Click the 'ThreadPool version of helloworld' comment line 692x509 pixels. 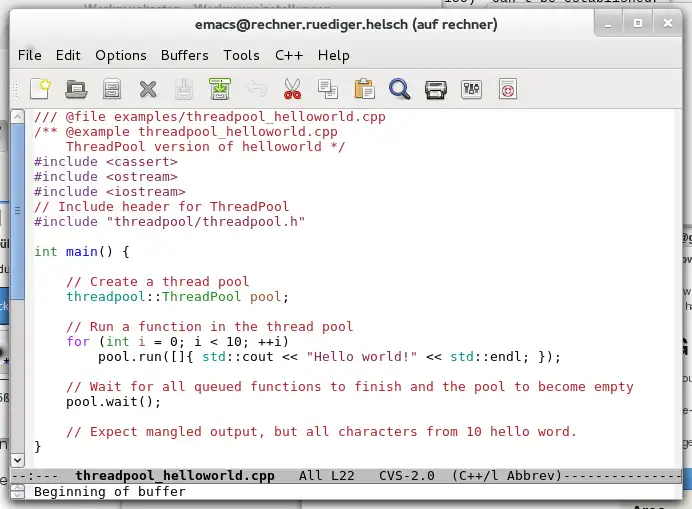[206, 147]
